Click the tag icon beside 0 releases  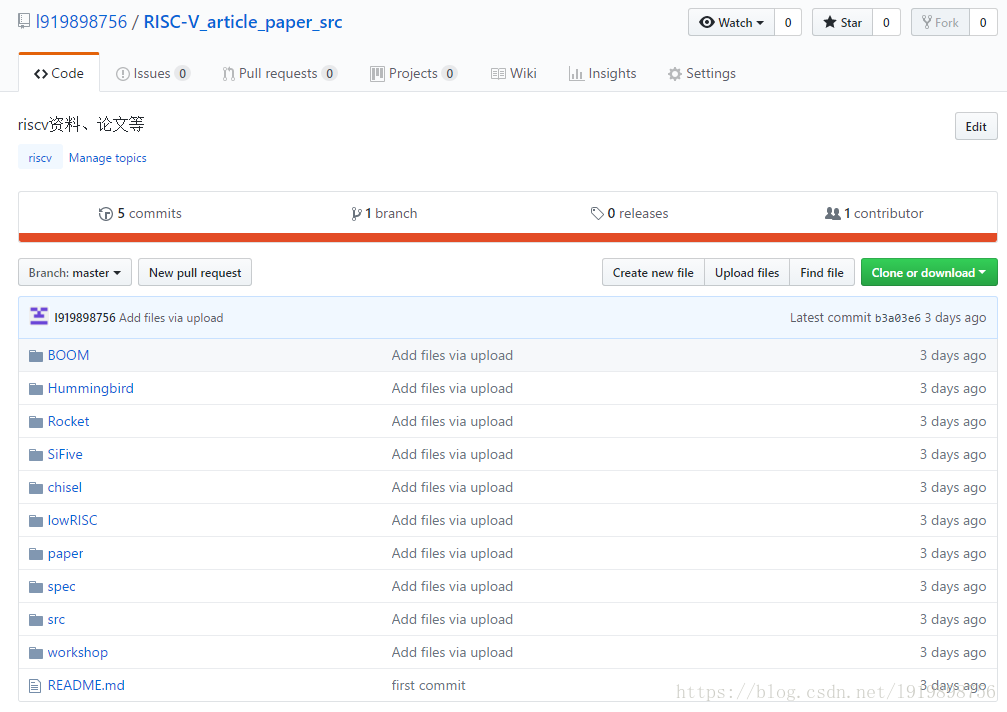pyautogui.click(x=597, y=213)
